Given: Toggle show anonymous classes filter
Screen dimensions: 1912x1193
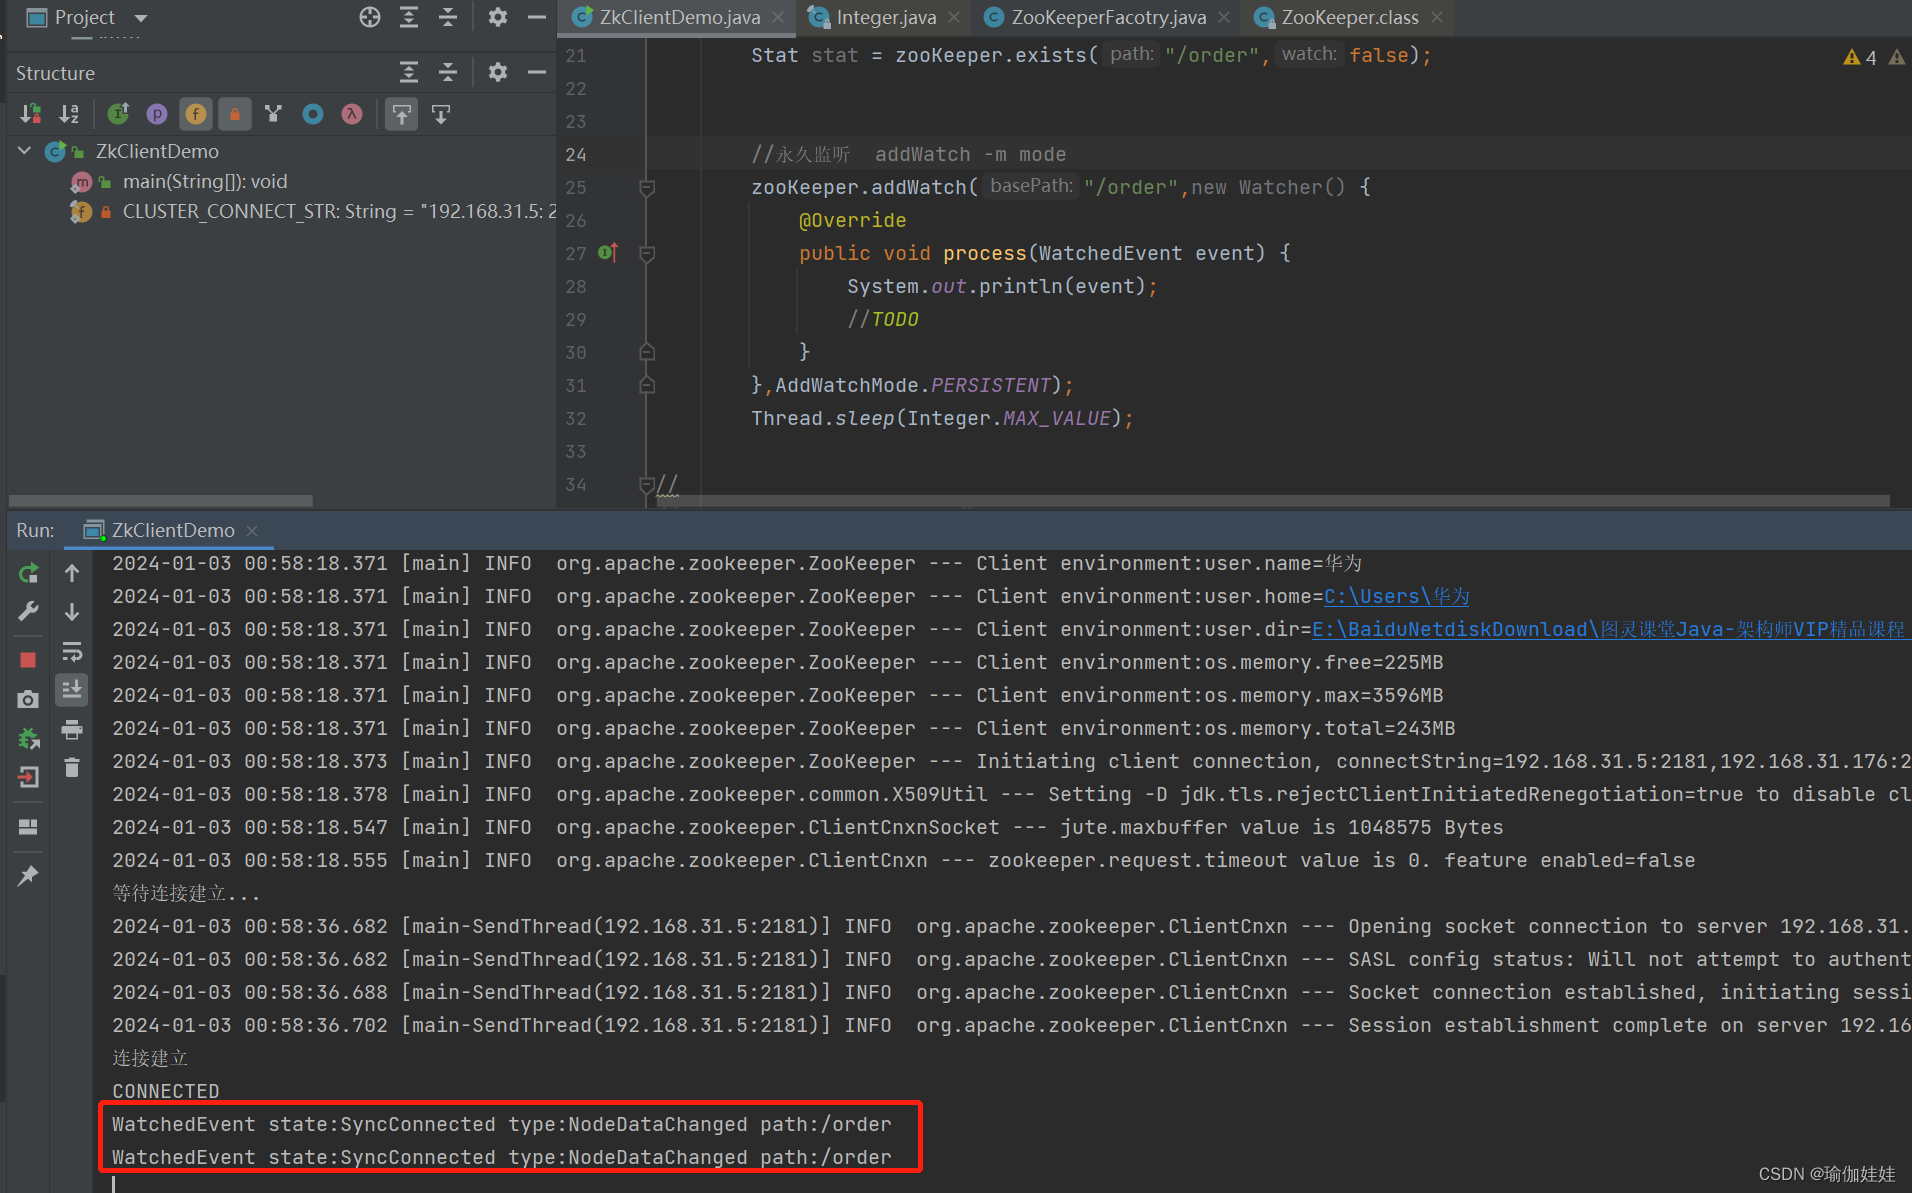Looking at the screenshot, I should (313, 114).
